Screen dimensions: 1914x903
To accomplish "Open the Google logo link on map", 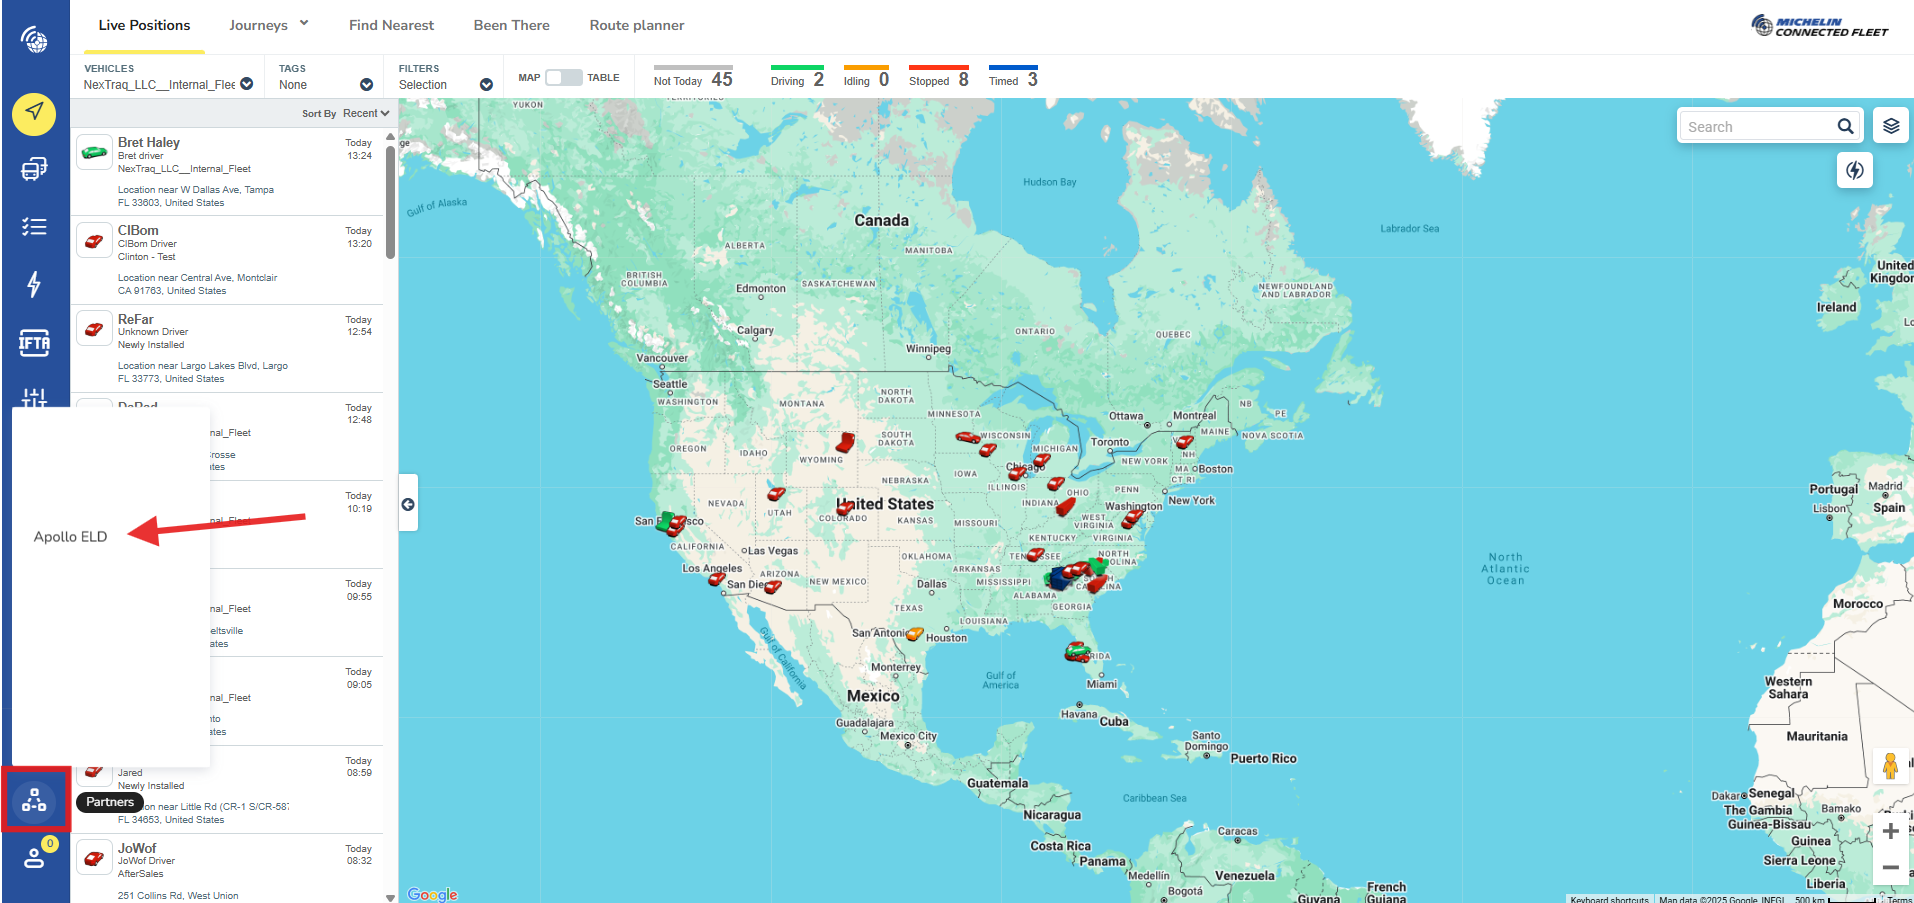I will (432, 894).
